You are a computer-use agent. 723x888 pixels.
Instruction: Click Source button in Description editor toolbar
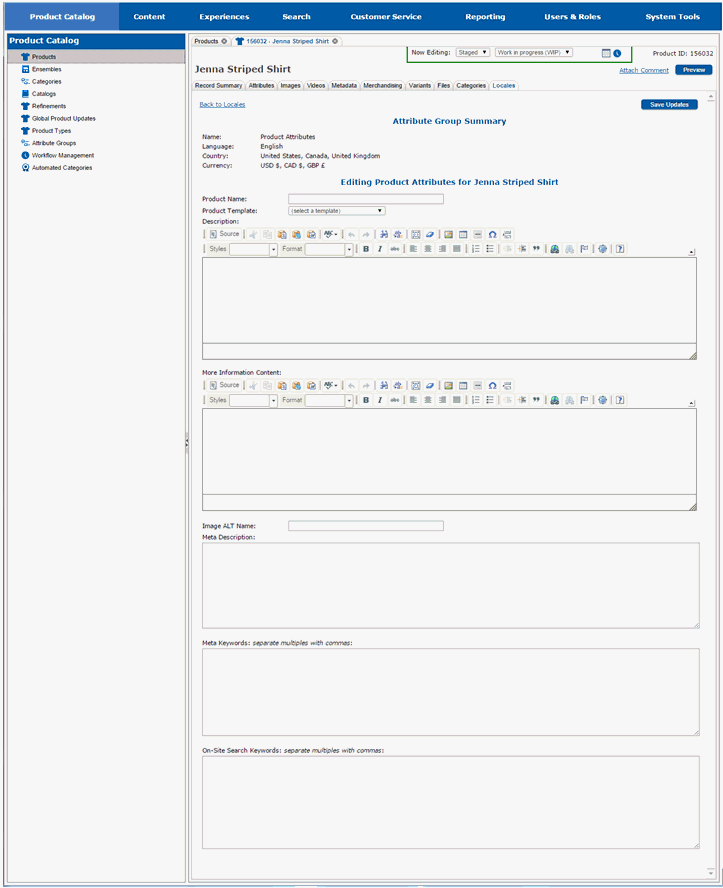pyautogui.click(x=225, y=234)
